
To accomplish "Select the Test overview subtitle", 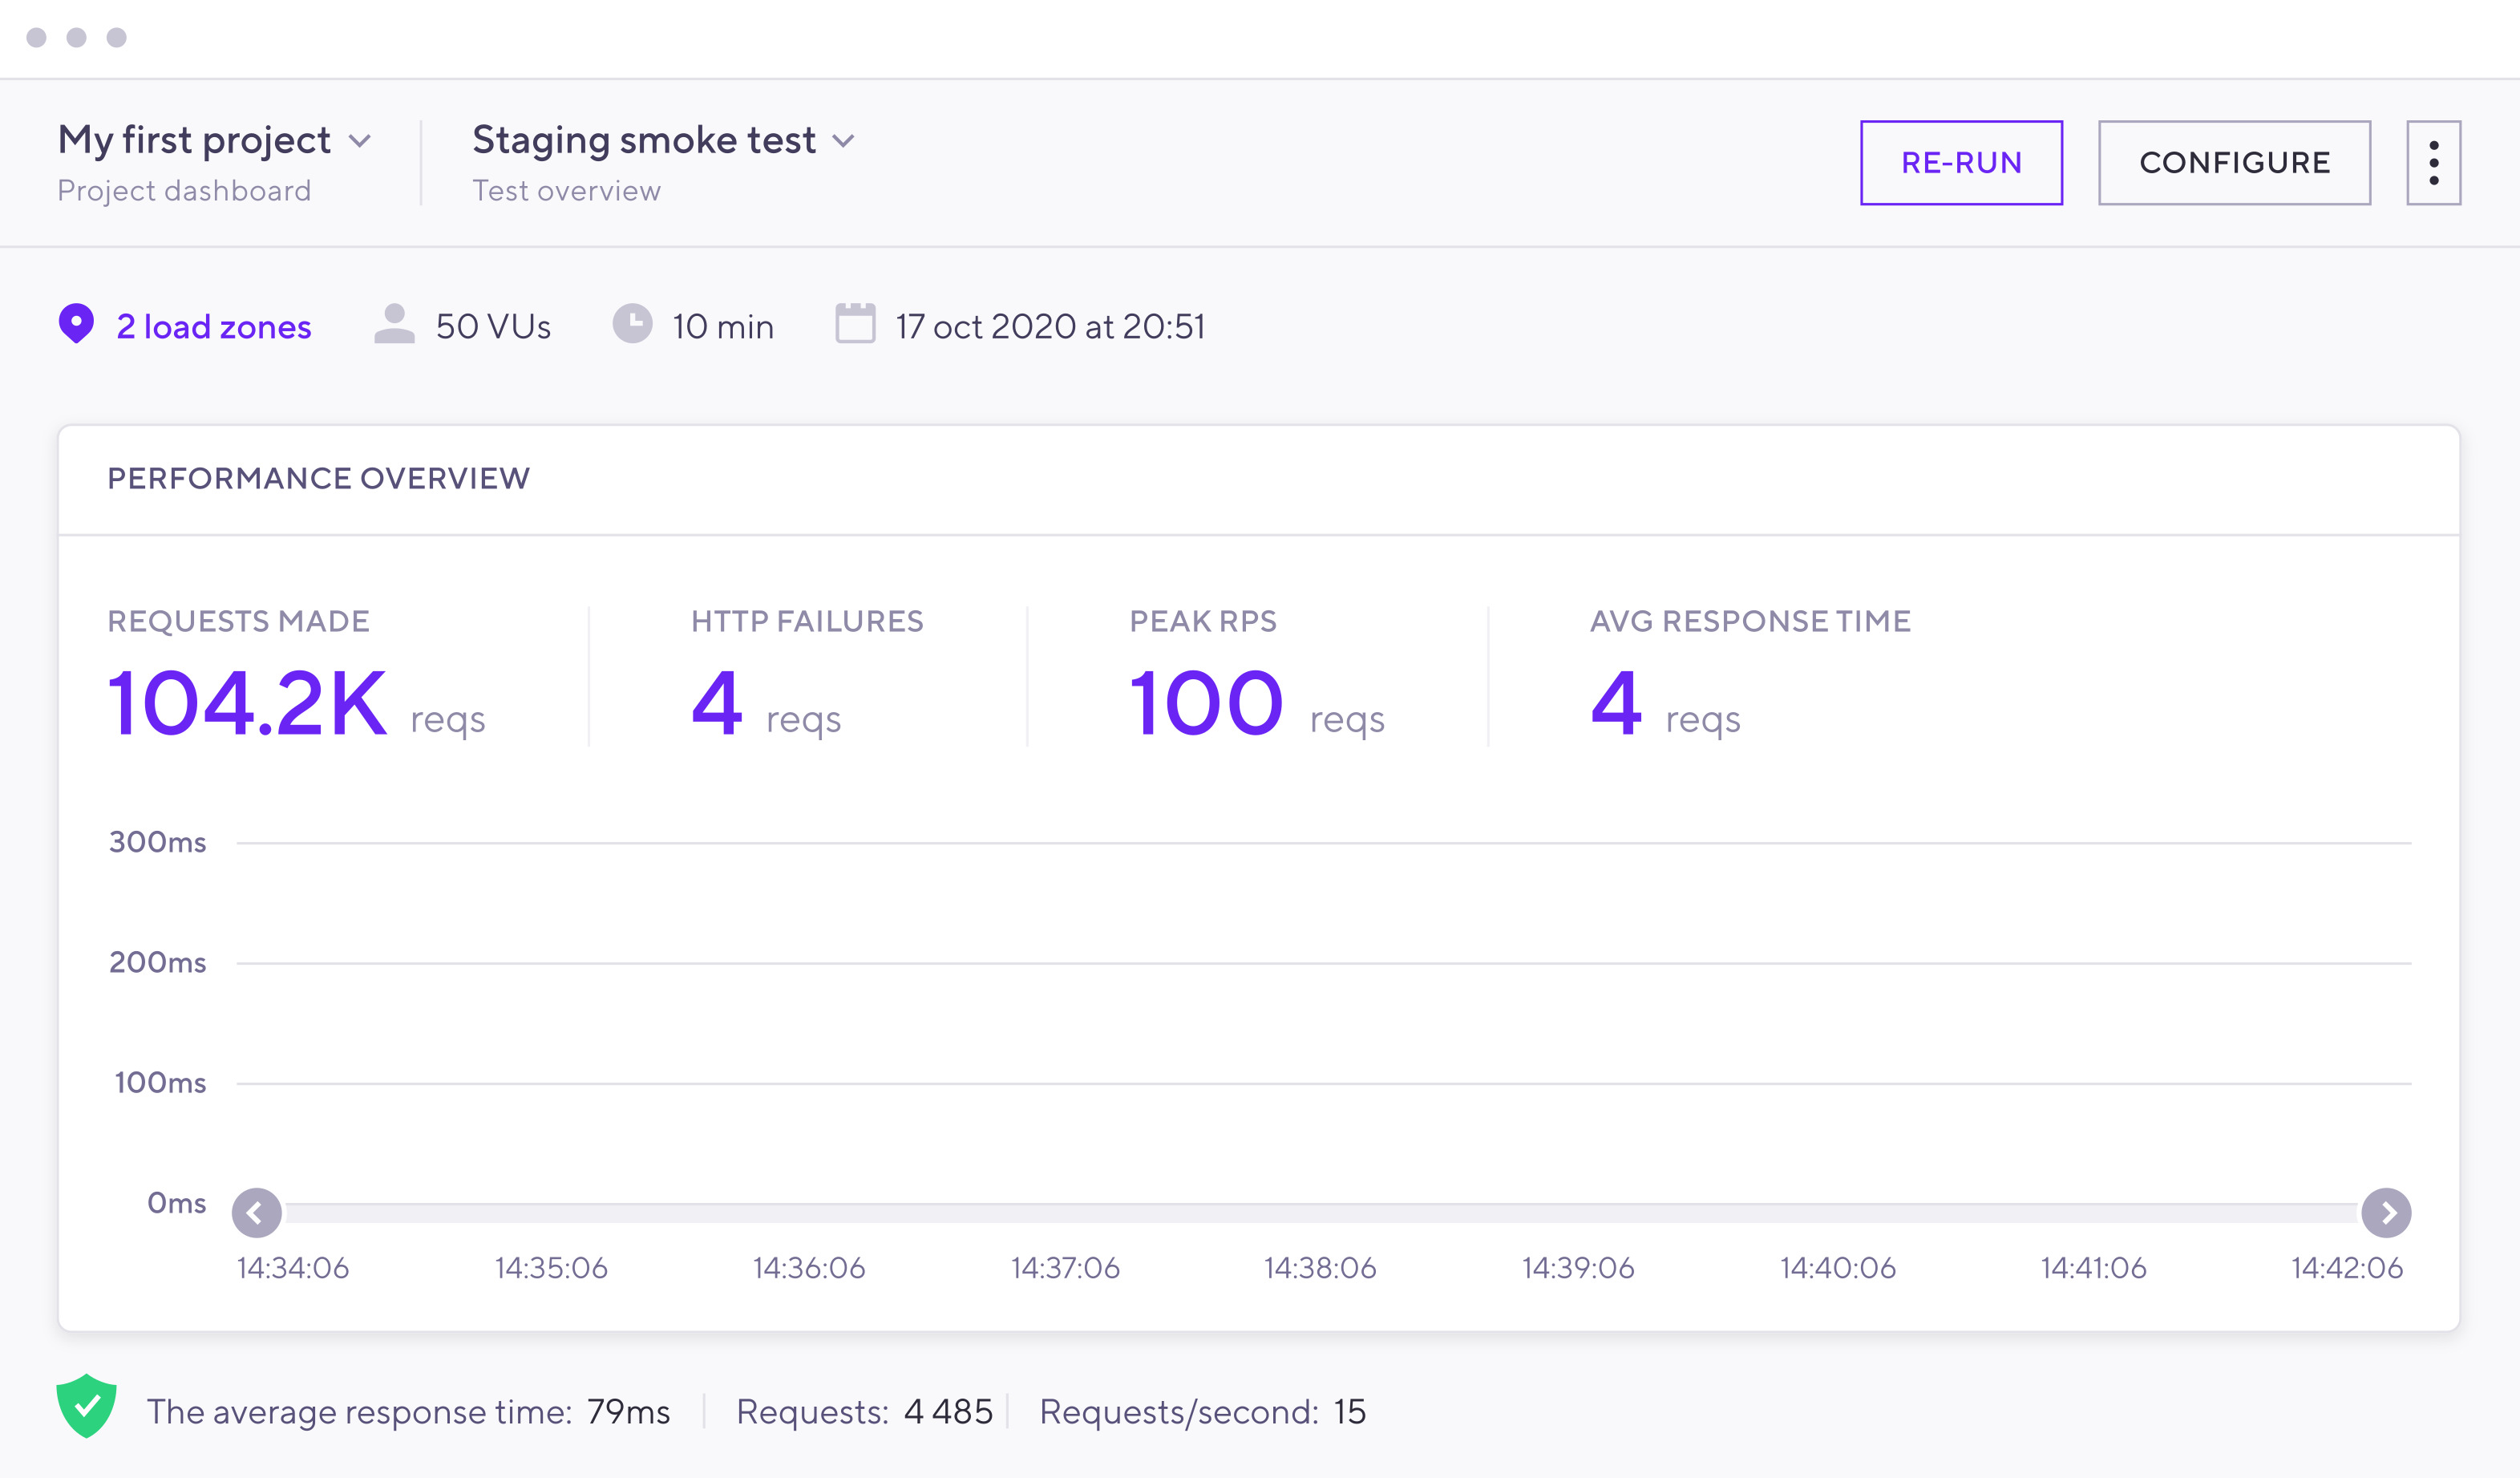I will (x=566, y=191).
